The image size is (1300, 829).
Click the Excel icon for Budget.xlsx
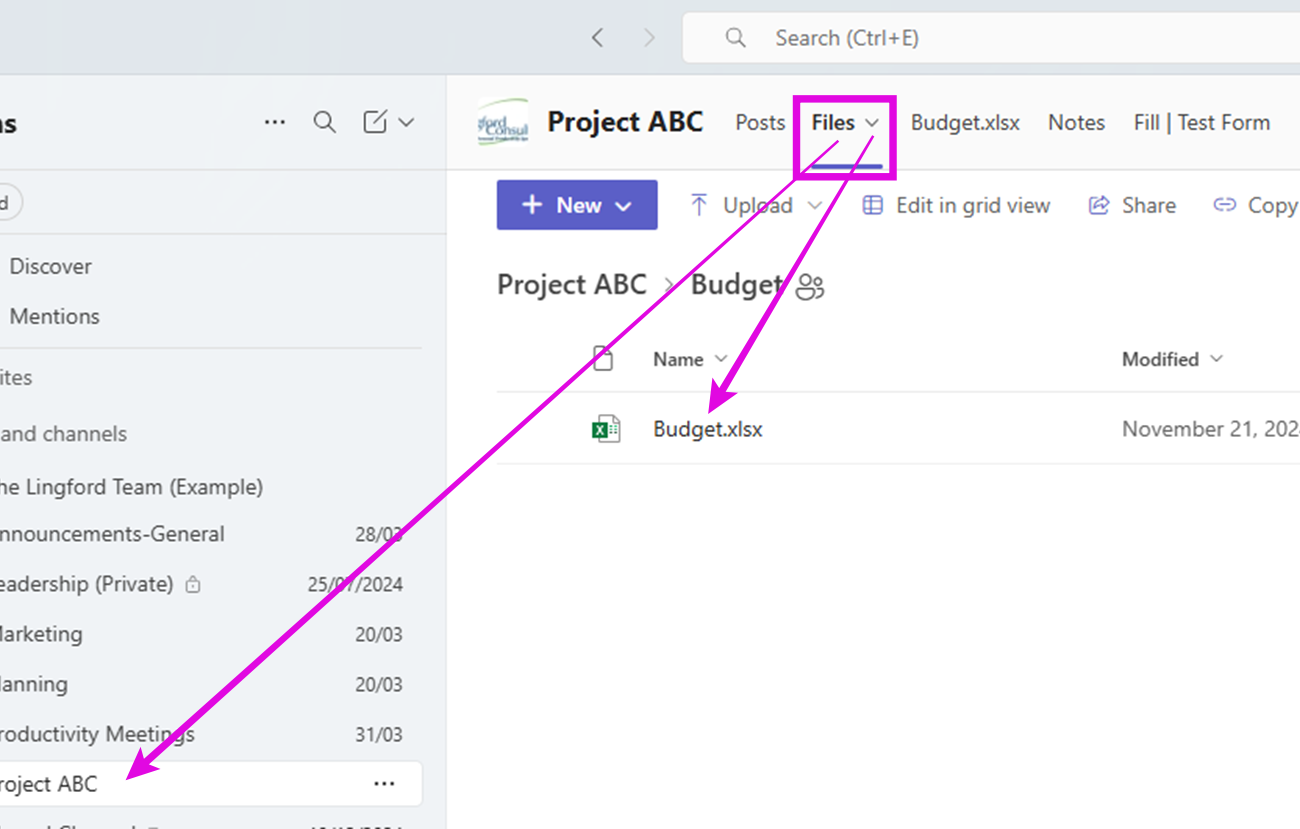point(605,429)
